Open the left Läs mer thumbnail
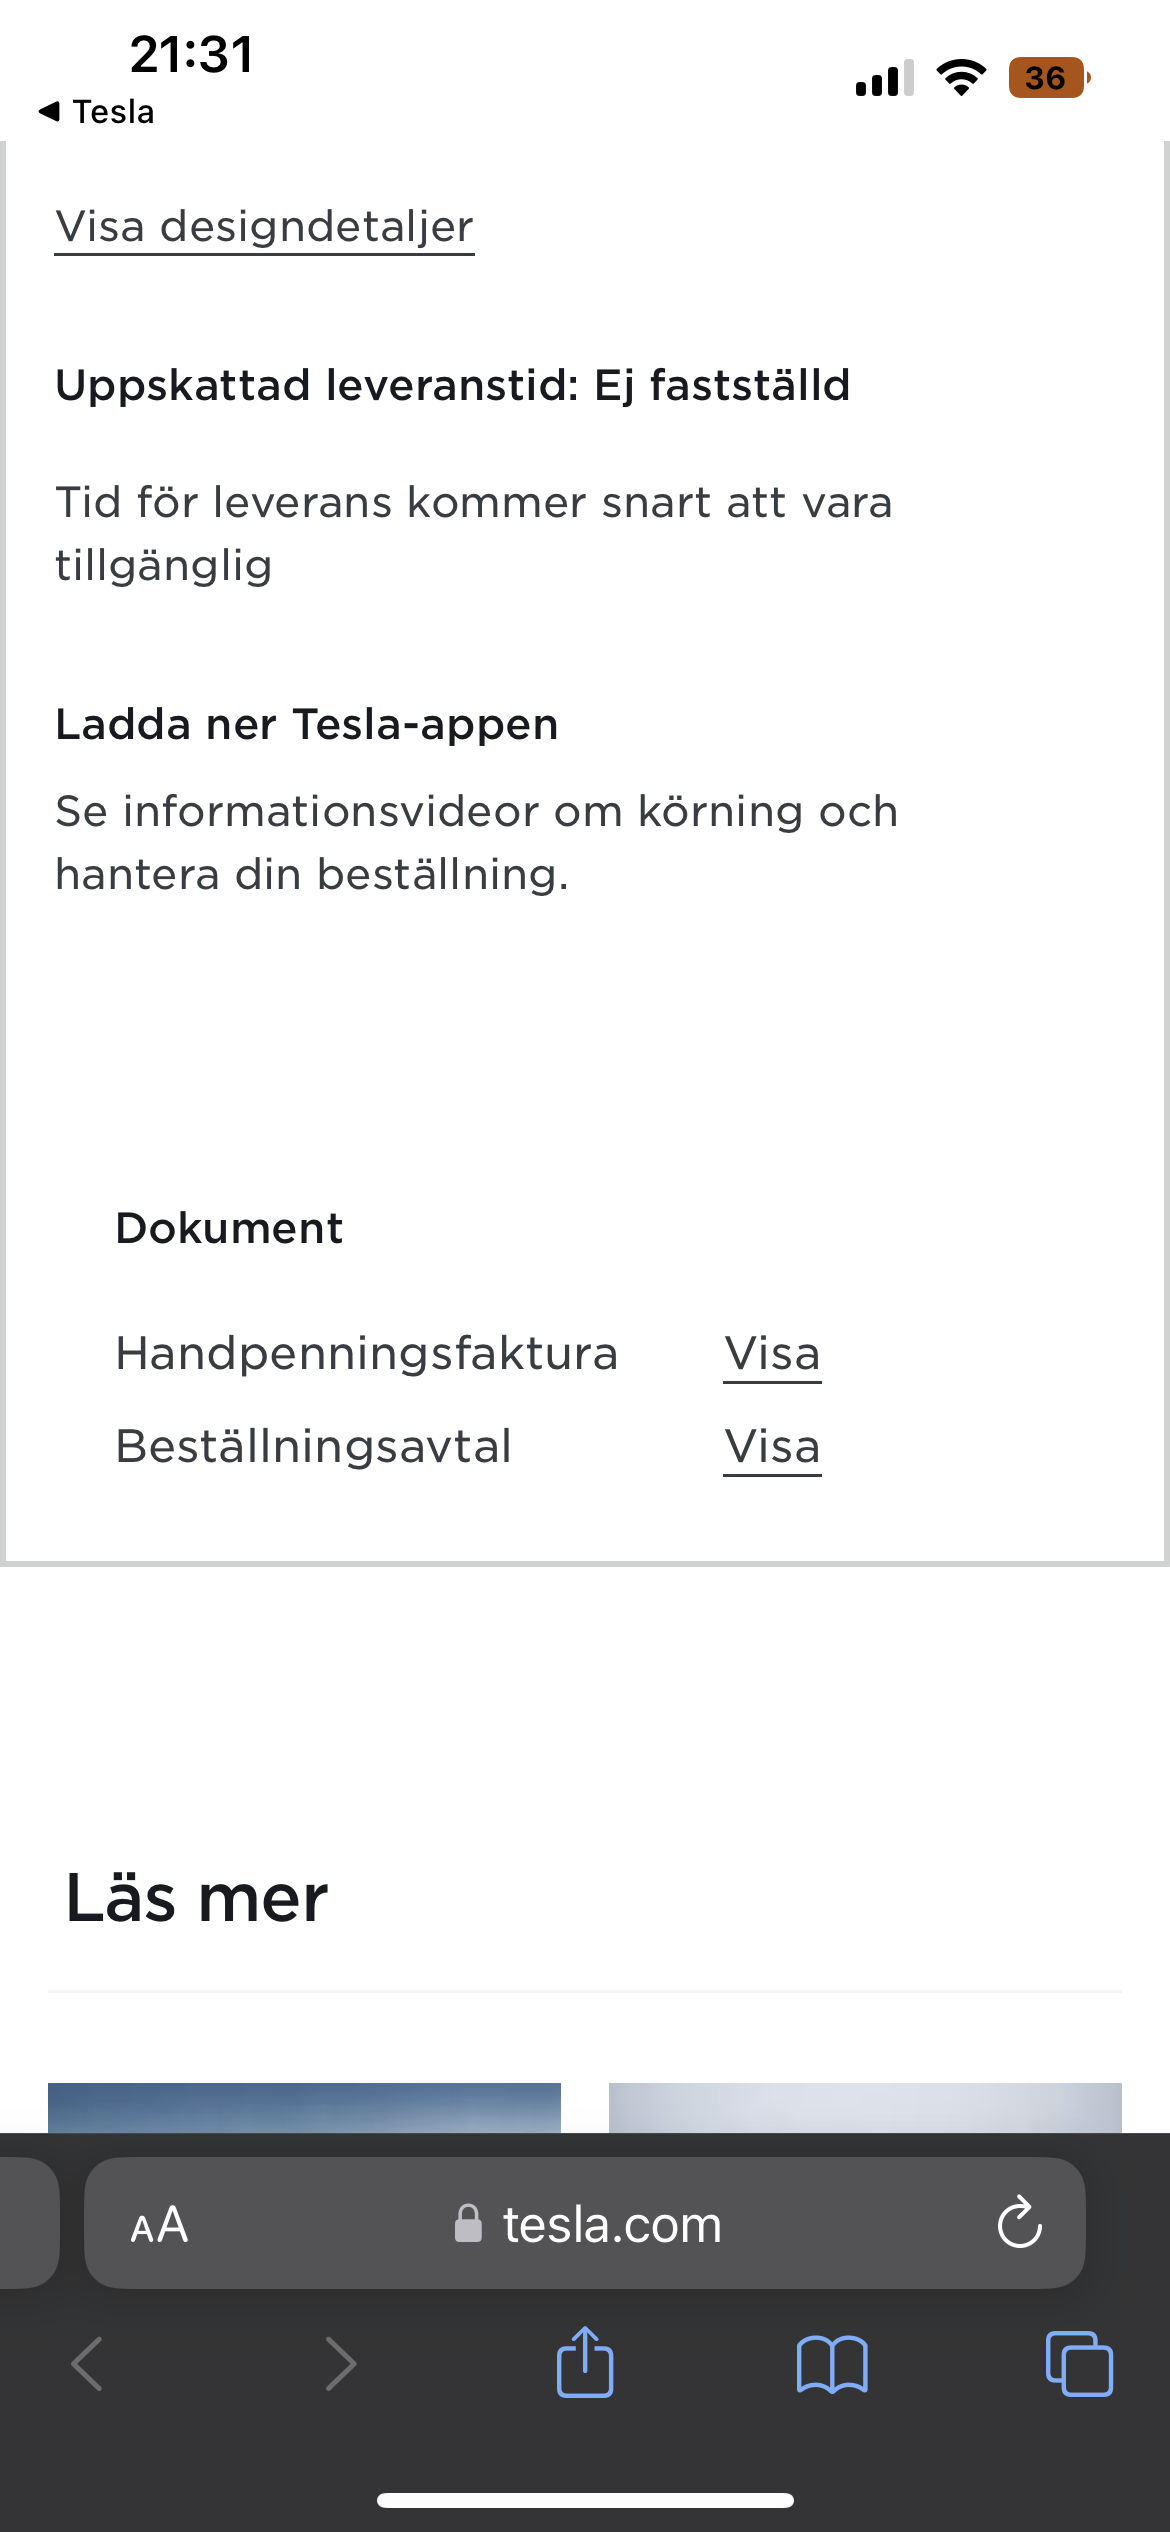Screen dimensions: 1170x2532 pos(304,2108)
